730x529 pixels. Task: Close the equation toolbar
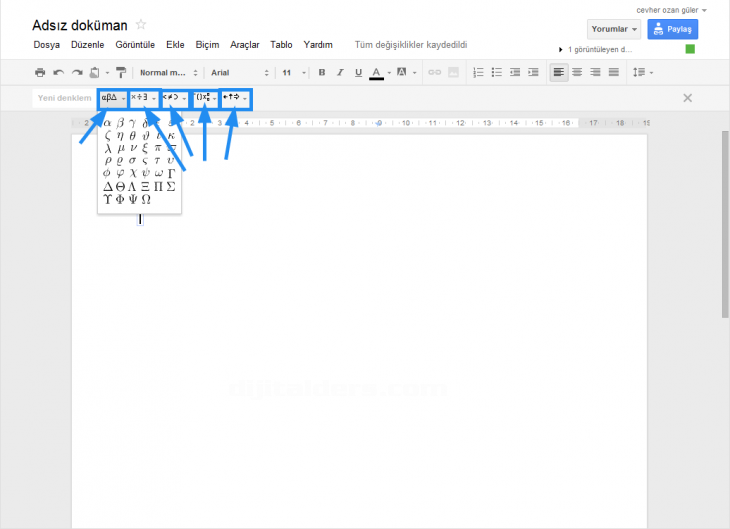pyautogui.click(x=688, y=98)
